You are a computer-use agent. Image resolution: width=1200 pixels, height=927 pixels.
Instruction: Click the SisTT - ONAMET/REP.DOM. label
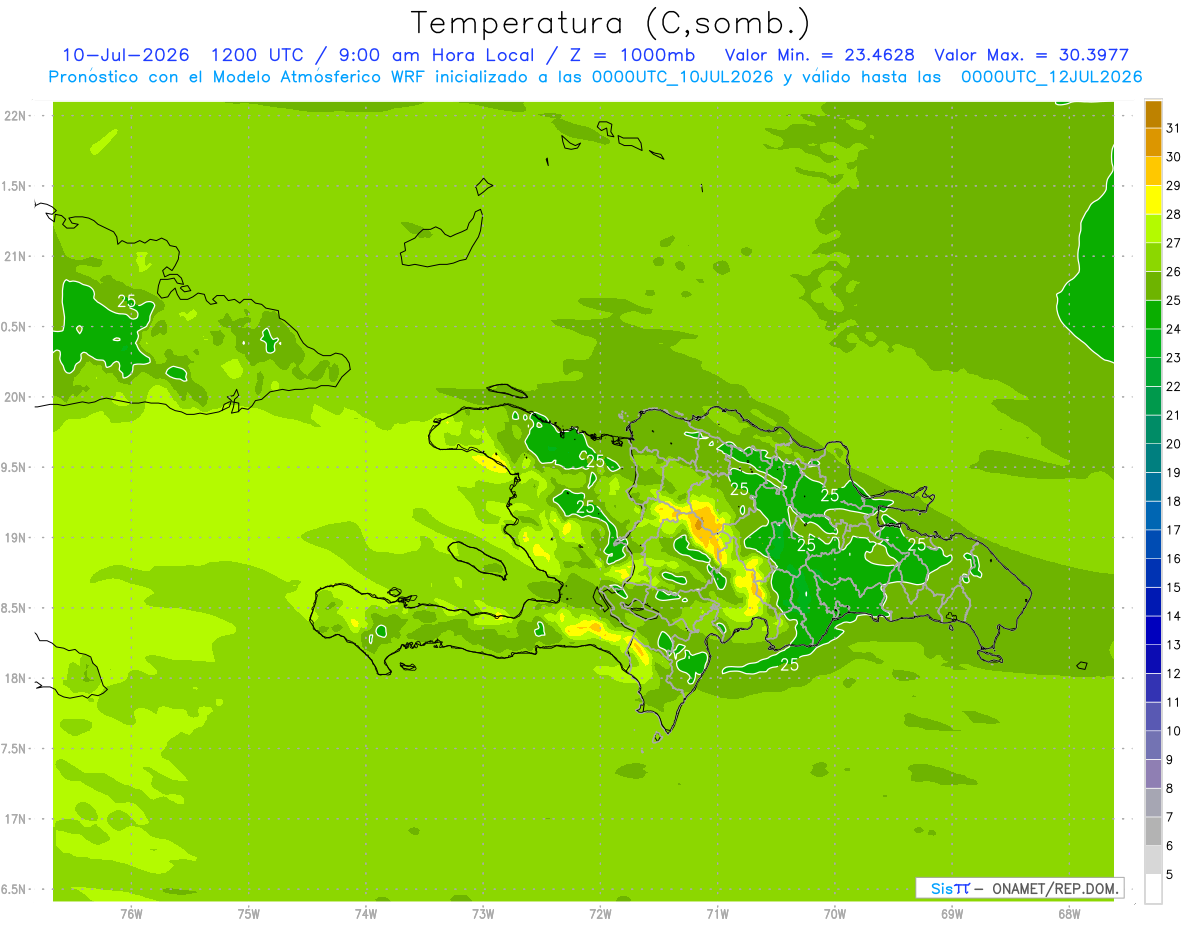(x=1019, y=888)
